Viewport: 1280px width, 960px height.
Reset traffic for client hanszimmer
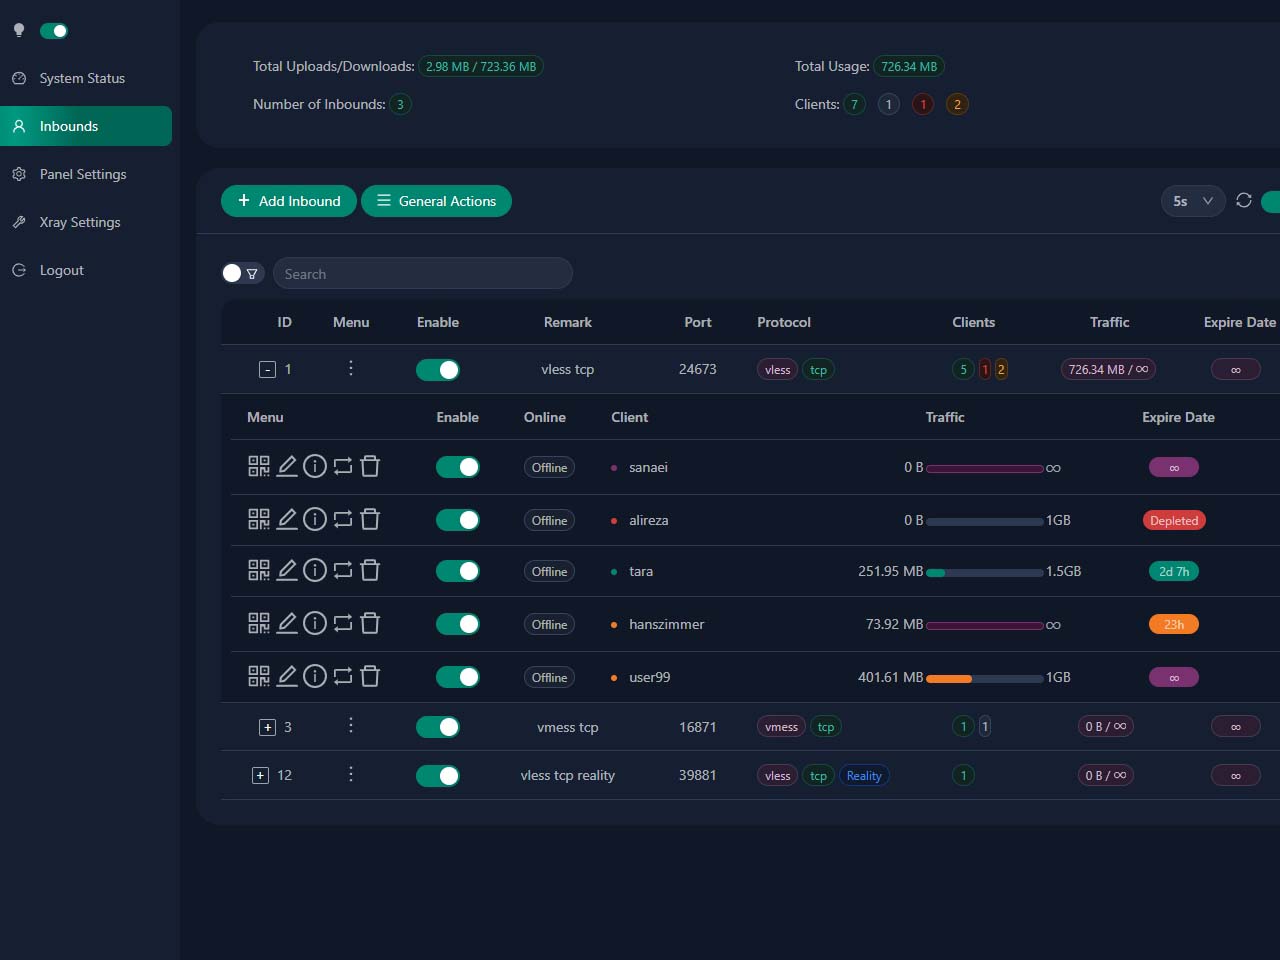tap(343, 623)
